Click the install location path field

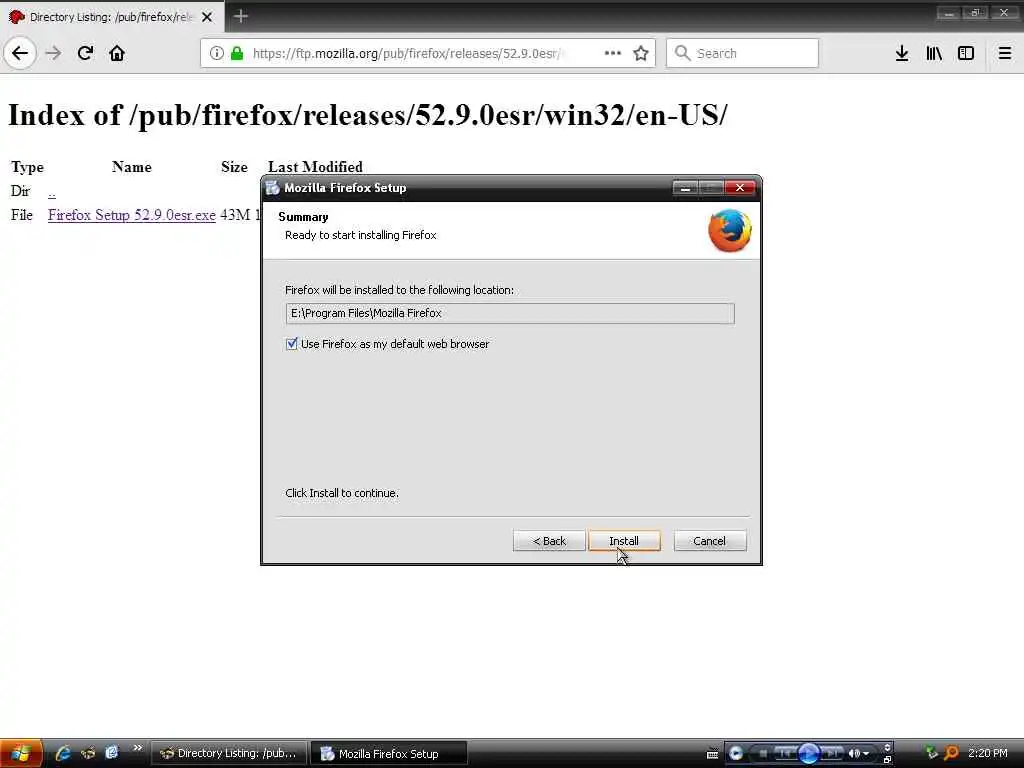(510, 313)
